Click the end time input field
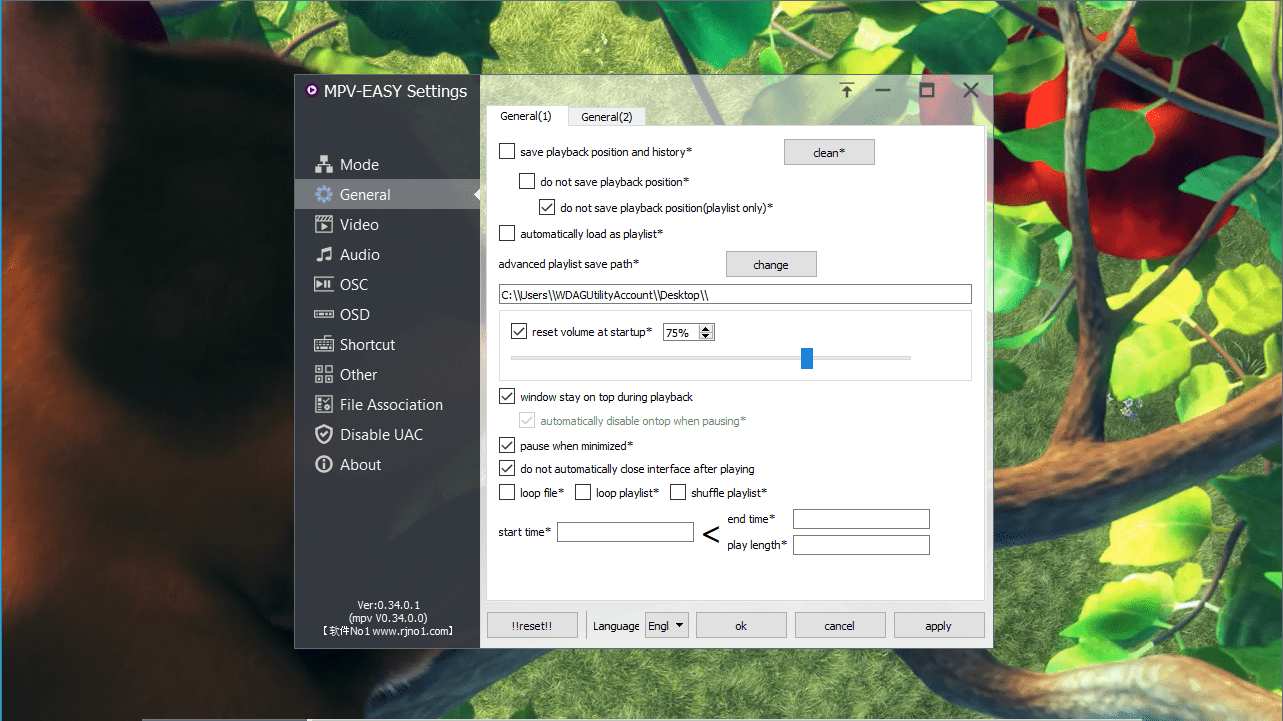Screen dimensions: 1283x721 (x=861, y=519)
